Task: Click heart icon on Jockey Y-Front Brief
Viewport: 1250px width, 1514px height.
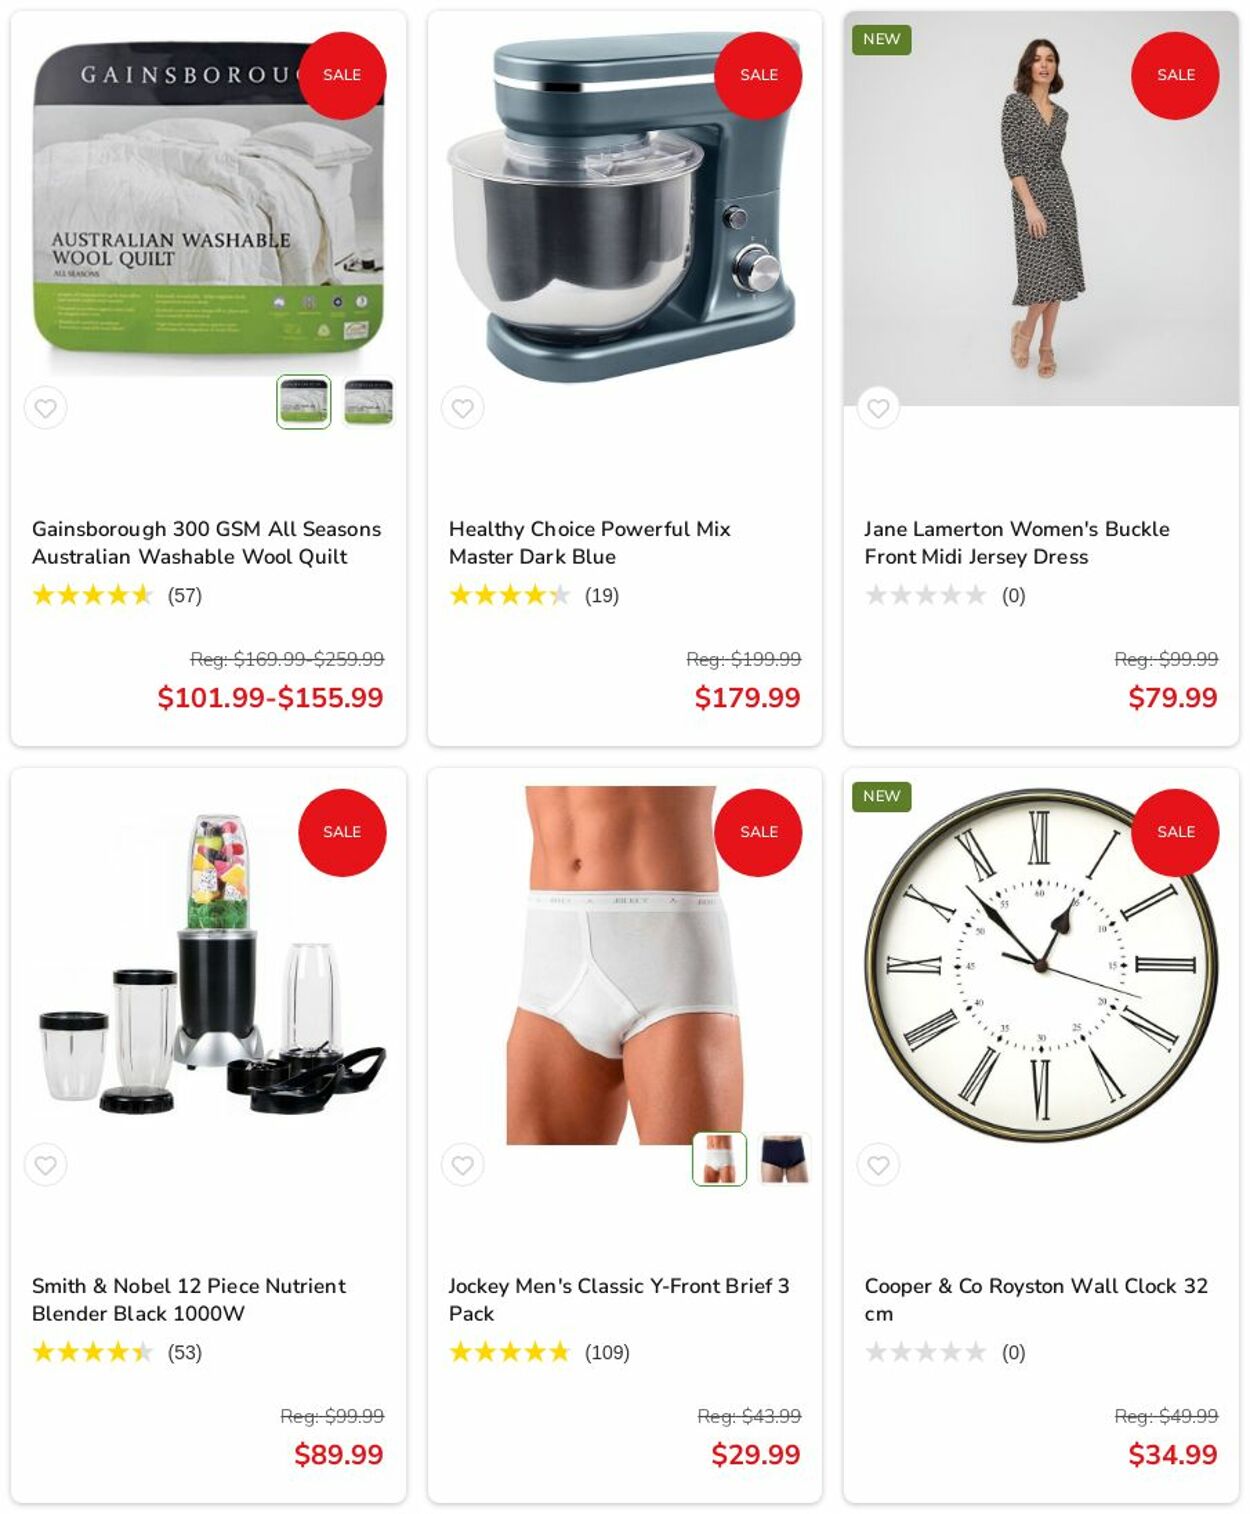Action: [x=462, y=1165]
